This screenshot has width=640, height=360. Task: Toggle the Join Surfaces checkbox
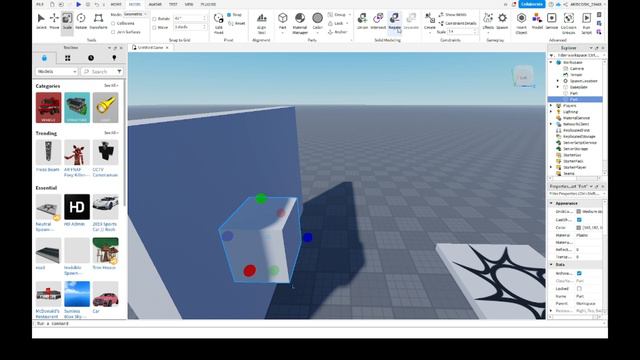pyautogui.click(x=113, y=32)
